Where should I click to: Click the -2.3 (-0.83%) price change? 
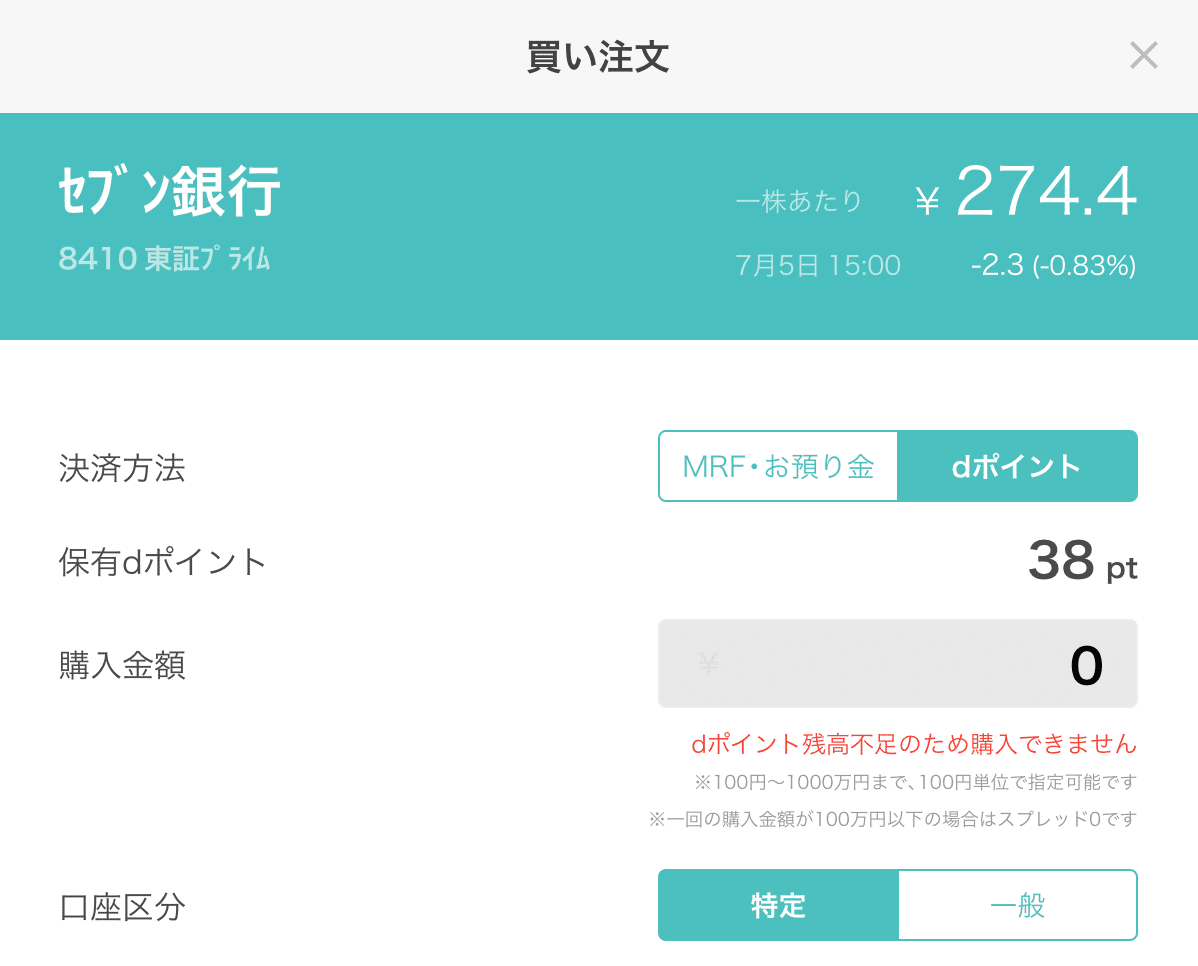[x=1052, y=265]
